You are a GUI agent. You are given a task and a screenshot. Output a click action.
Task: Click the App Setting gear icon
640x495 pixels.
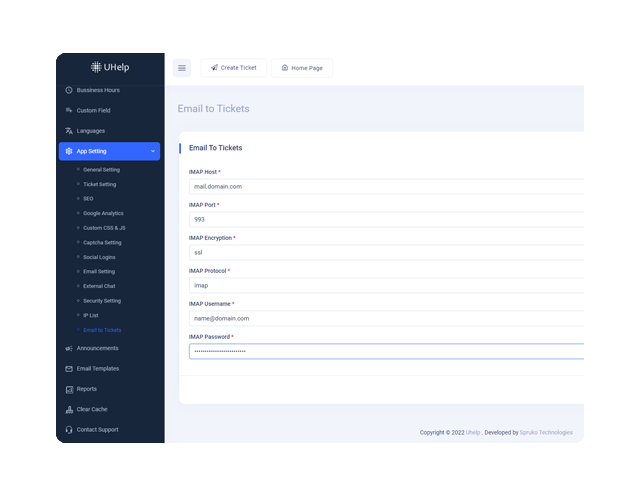pyautogui.click(x=69, y=151)
